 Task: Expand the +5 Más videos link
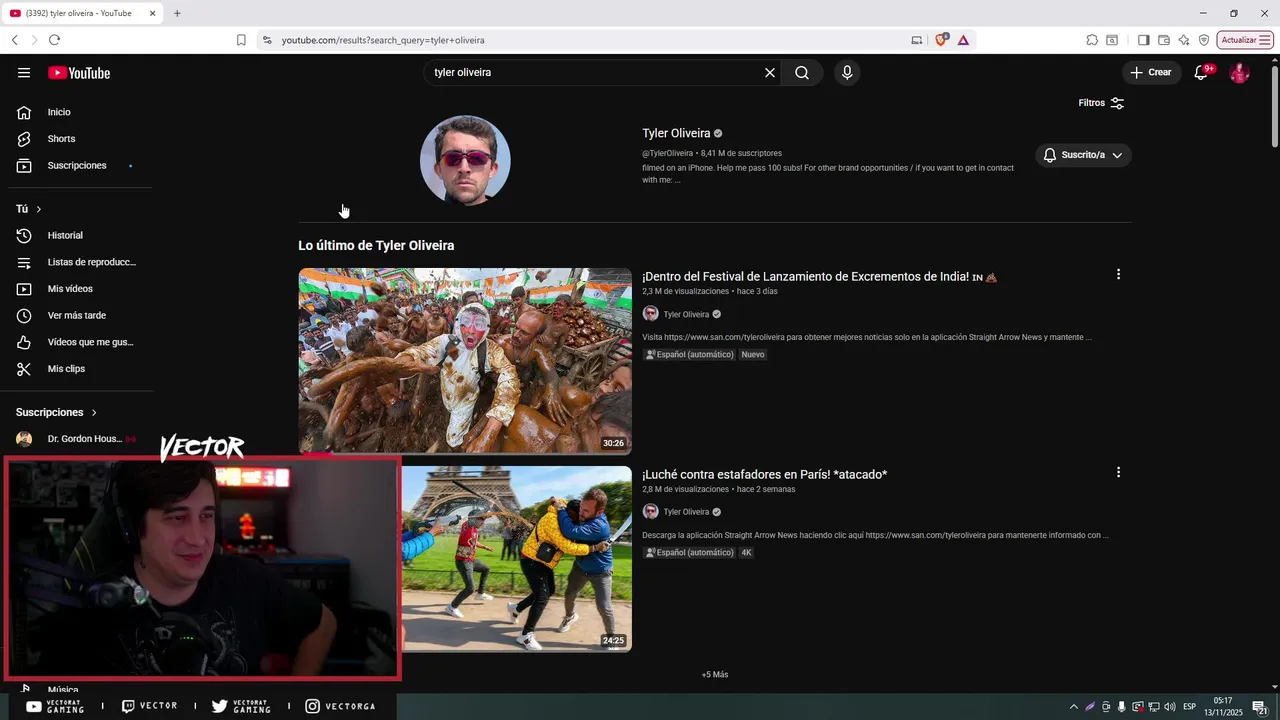point(715,675)
